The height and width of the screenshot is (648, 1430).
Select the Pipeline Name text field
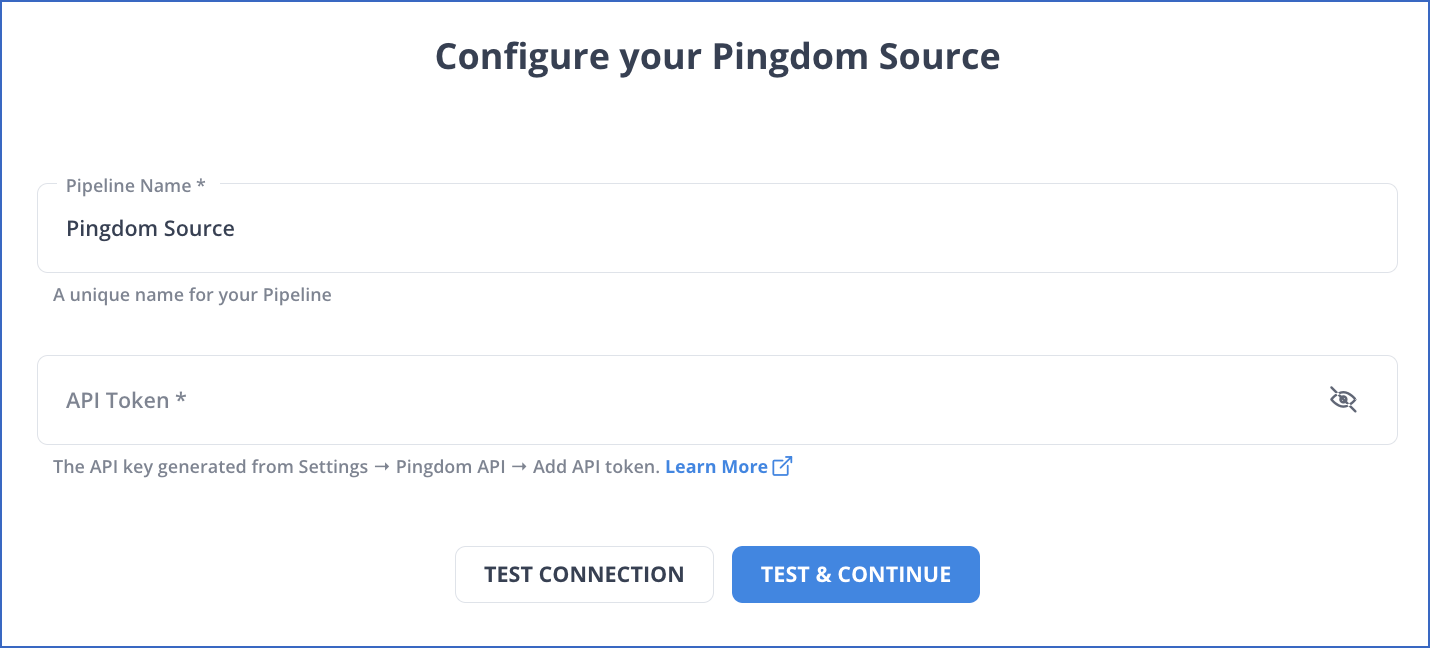point(600,228)
